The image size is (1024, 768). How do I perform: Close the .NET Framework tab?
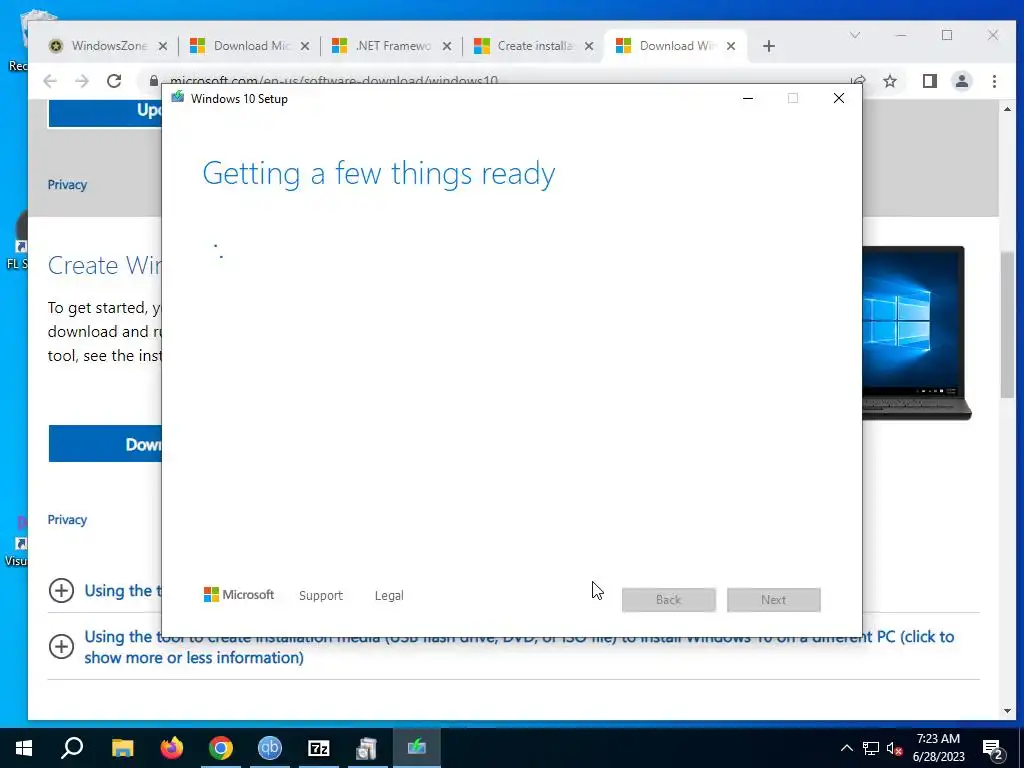(447, 46)
